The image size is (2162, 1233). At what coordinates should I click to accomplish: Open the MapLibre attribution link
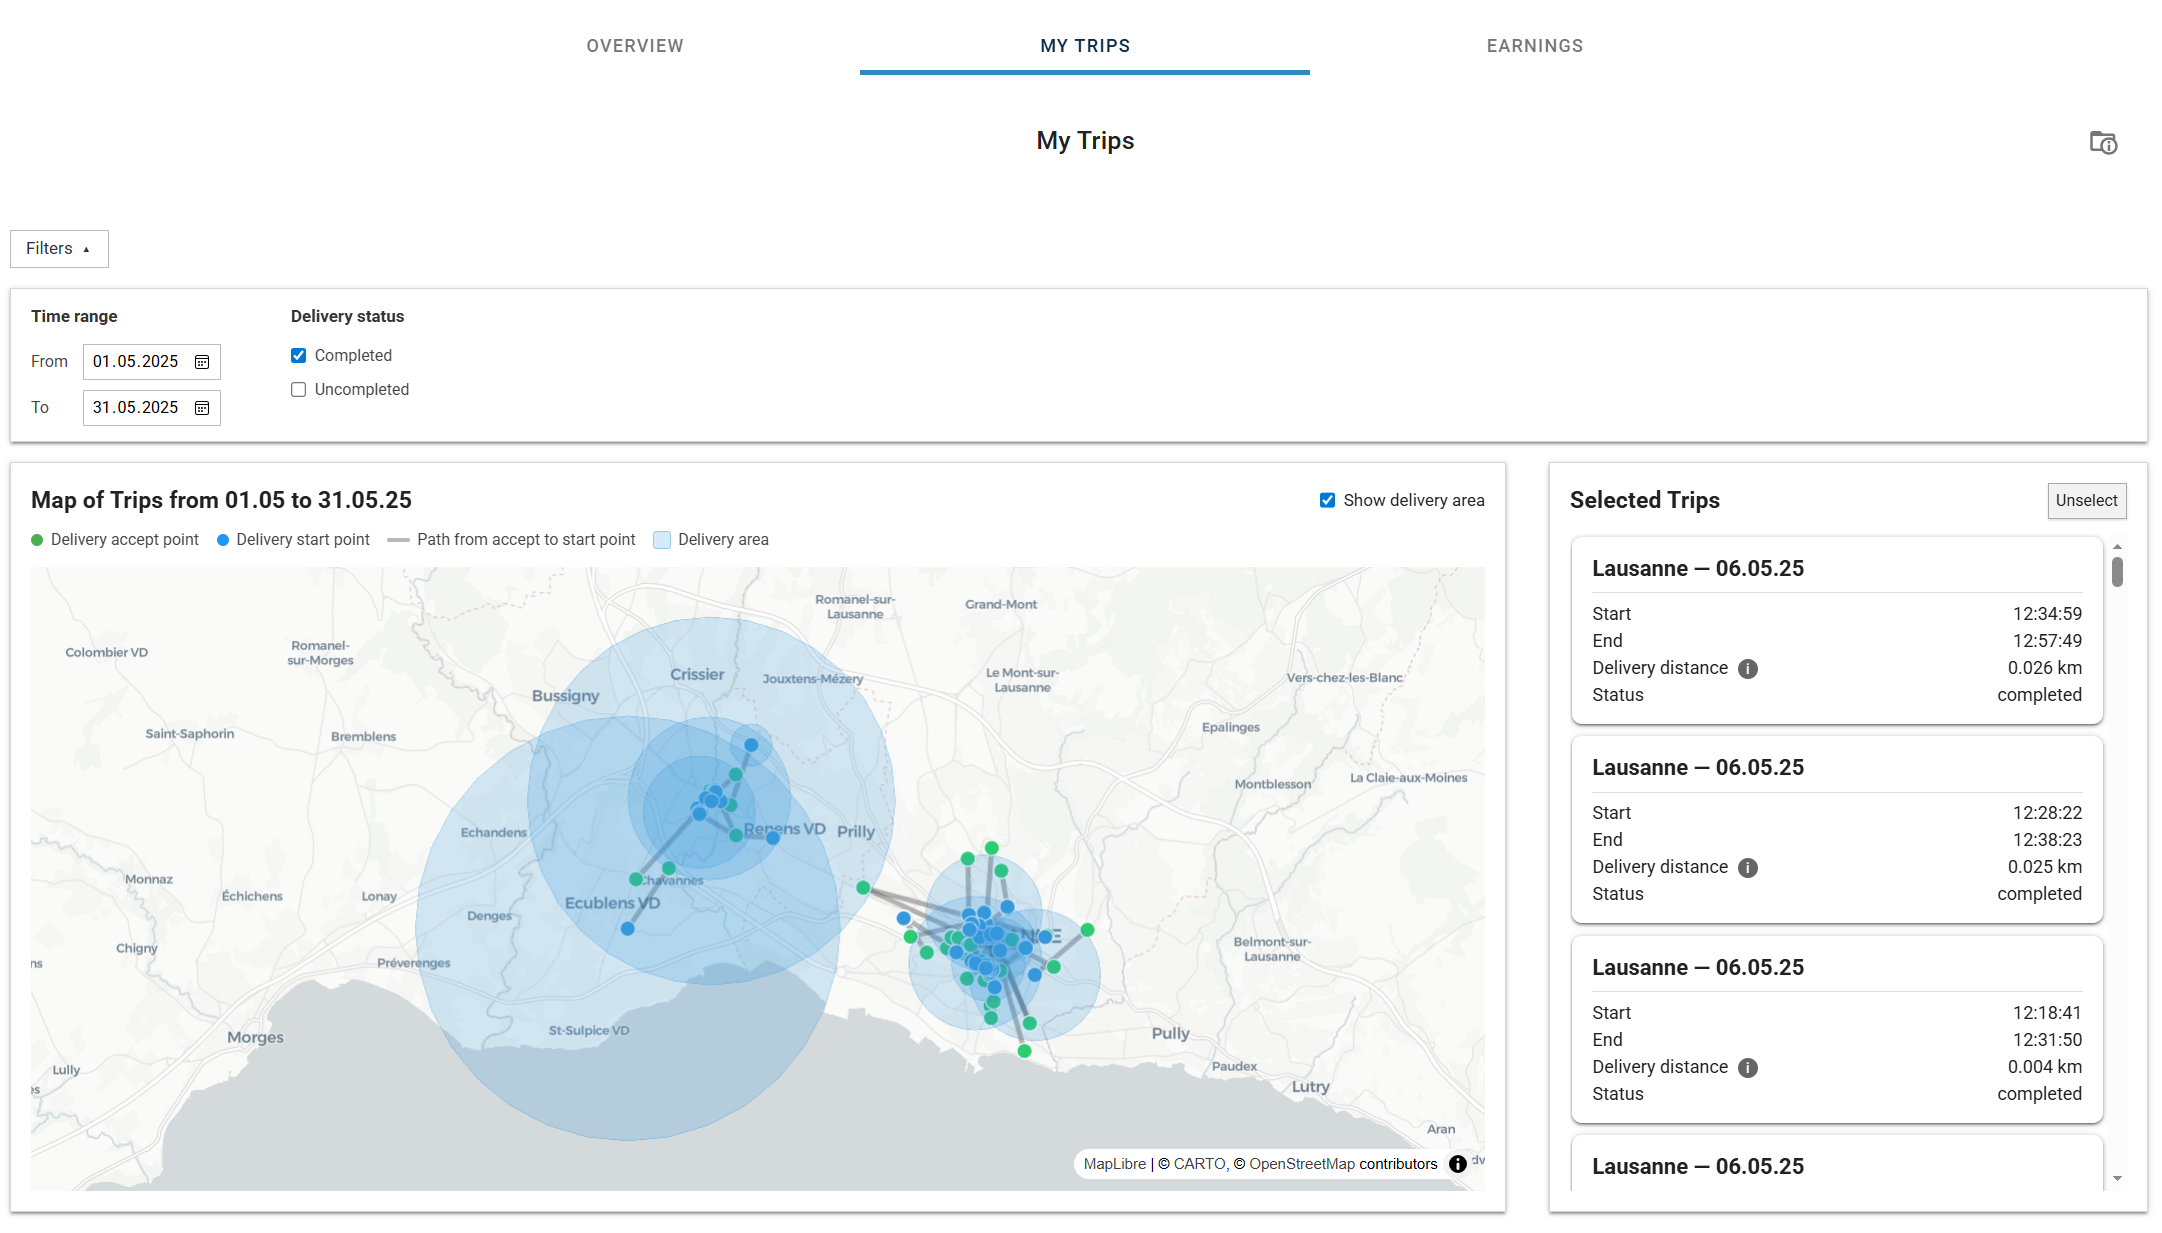coord(1115,1164)
